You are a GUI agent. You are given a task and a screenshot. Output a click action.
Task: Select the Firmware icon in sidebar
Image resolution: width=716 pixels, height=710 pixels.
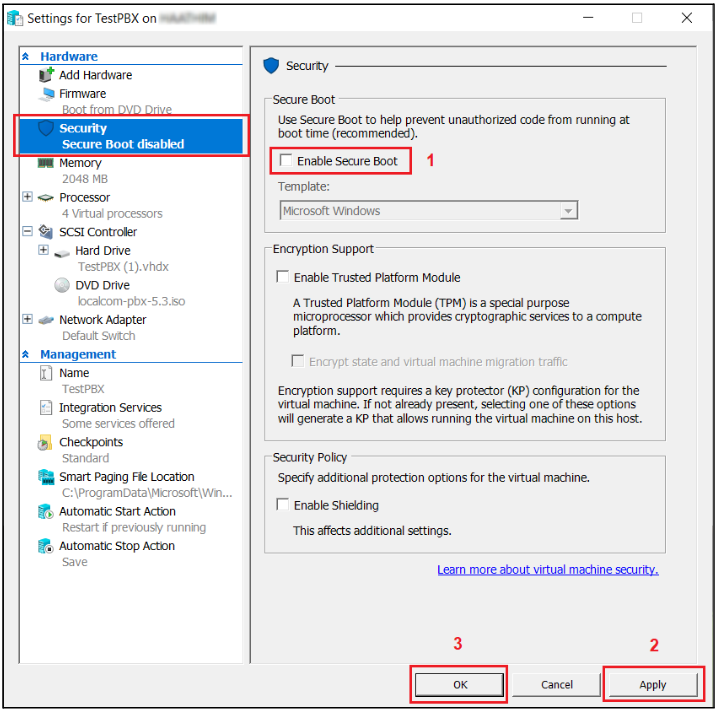45,94
